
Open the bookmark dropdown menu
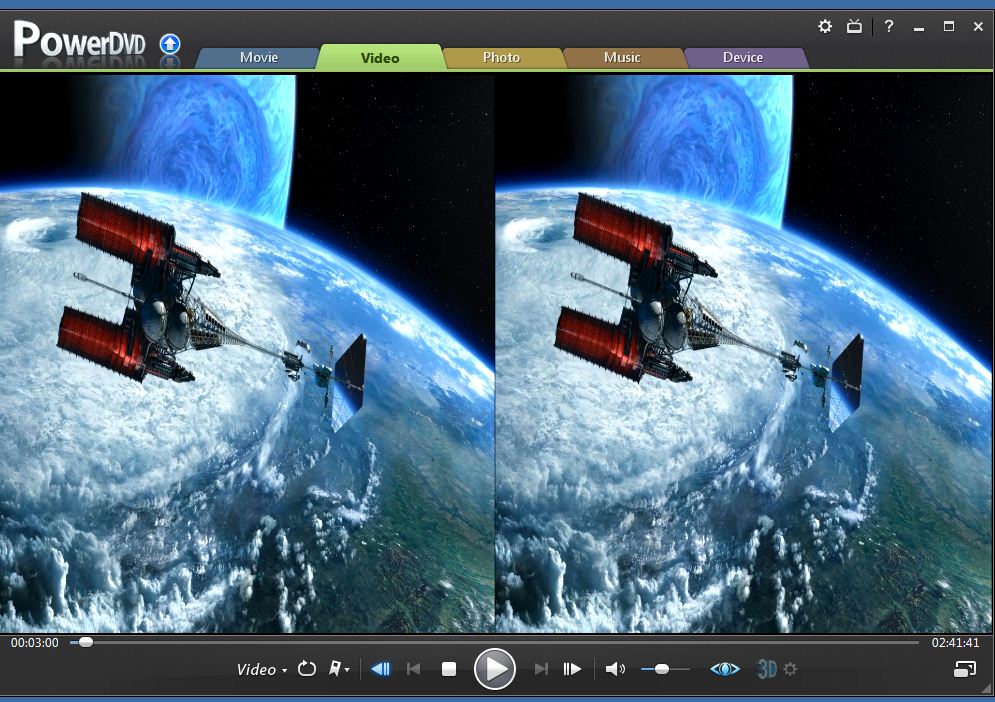(339, 668)
